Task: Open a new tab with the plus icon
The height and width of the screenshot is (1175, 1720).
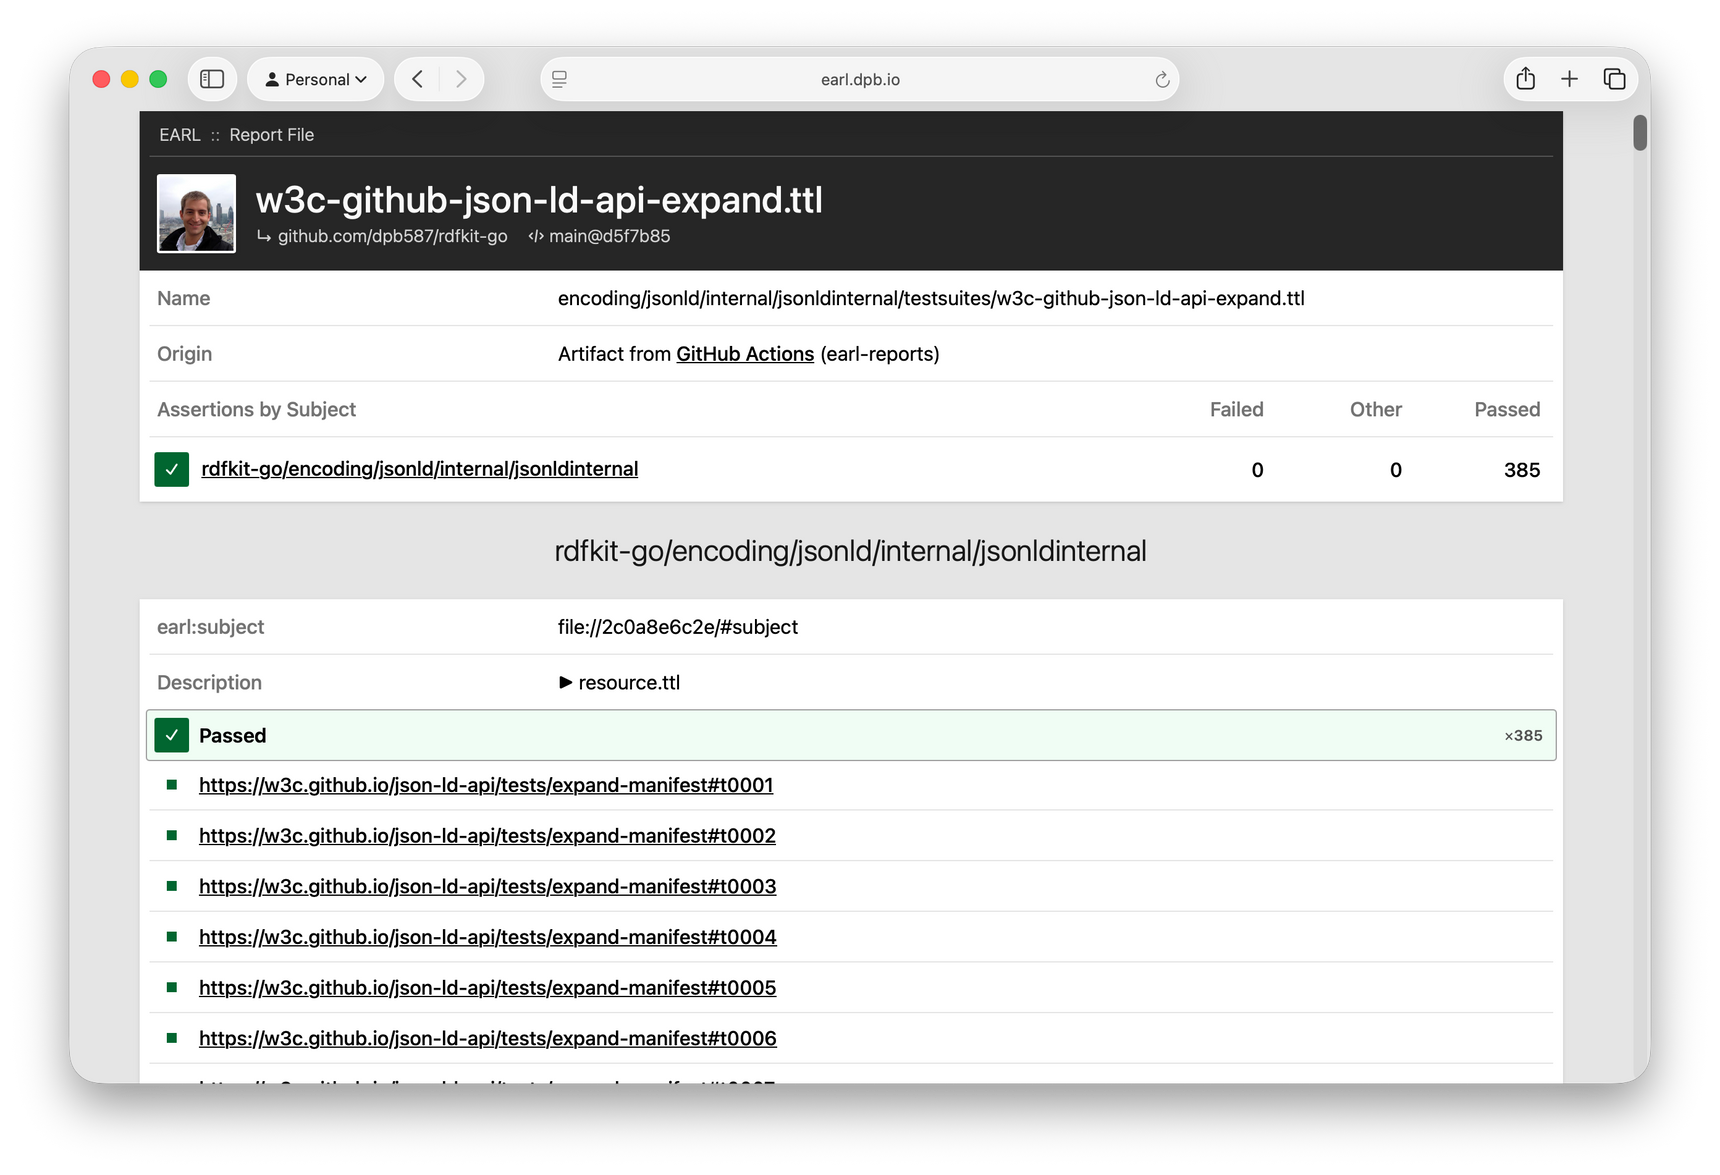Action: pyautogui.click(x=1569, y=78)
